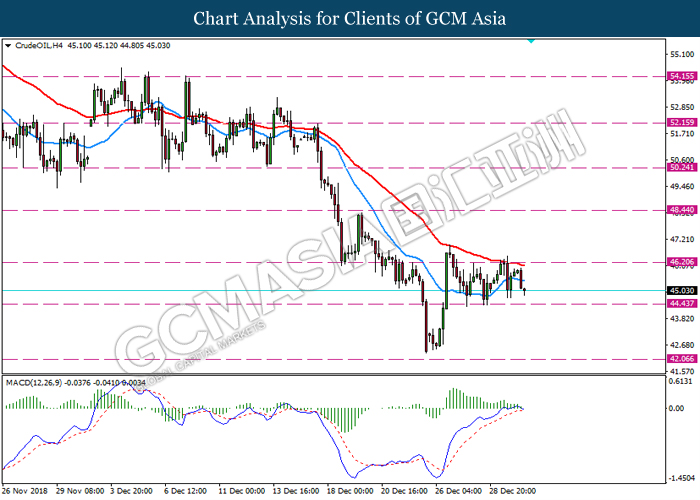This screenshot has height=500, width=700.
Task: Click the OHLC values 45.100 45.120 44.805 45.030
Action: point(119,46)
